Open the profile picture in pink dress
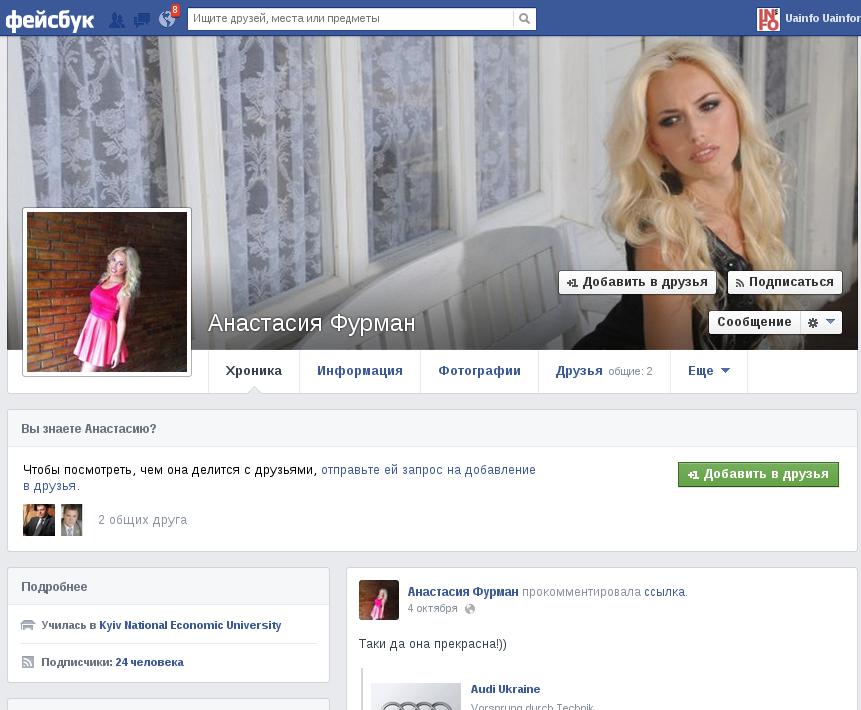 pyautogui.click(x=107, y=292)
